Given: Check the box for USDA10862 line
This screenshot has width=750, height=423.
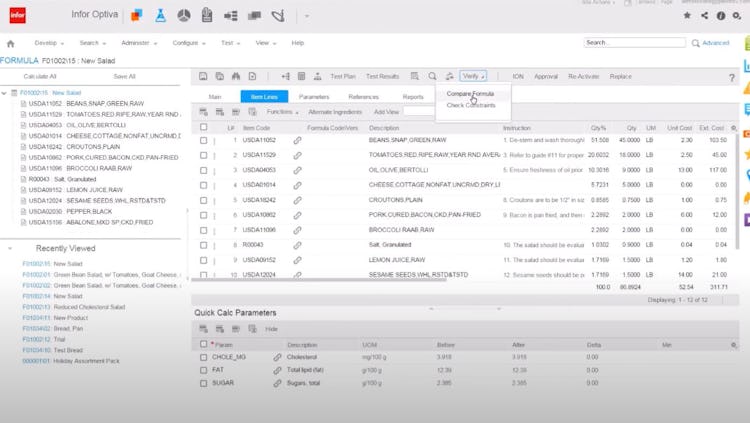Looking at the screenshot, I should point(203,215).
